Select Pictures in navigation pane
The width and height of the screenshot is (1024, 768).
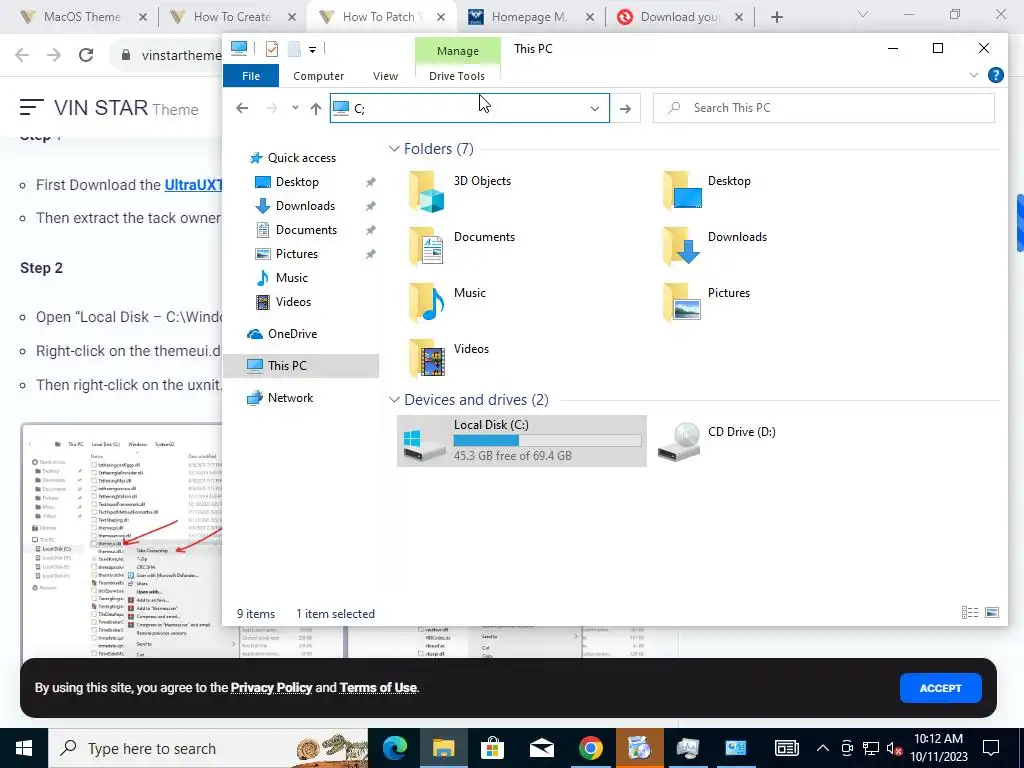(286, 254)
